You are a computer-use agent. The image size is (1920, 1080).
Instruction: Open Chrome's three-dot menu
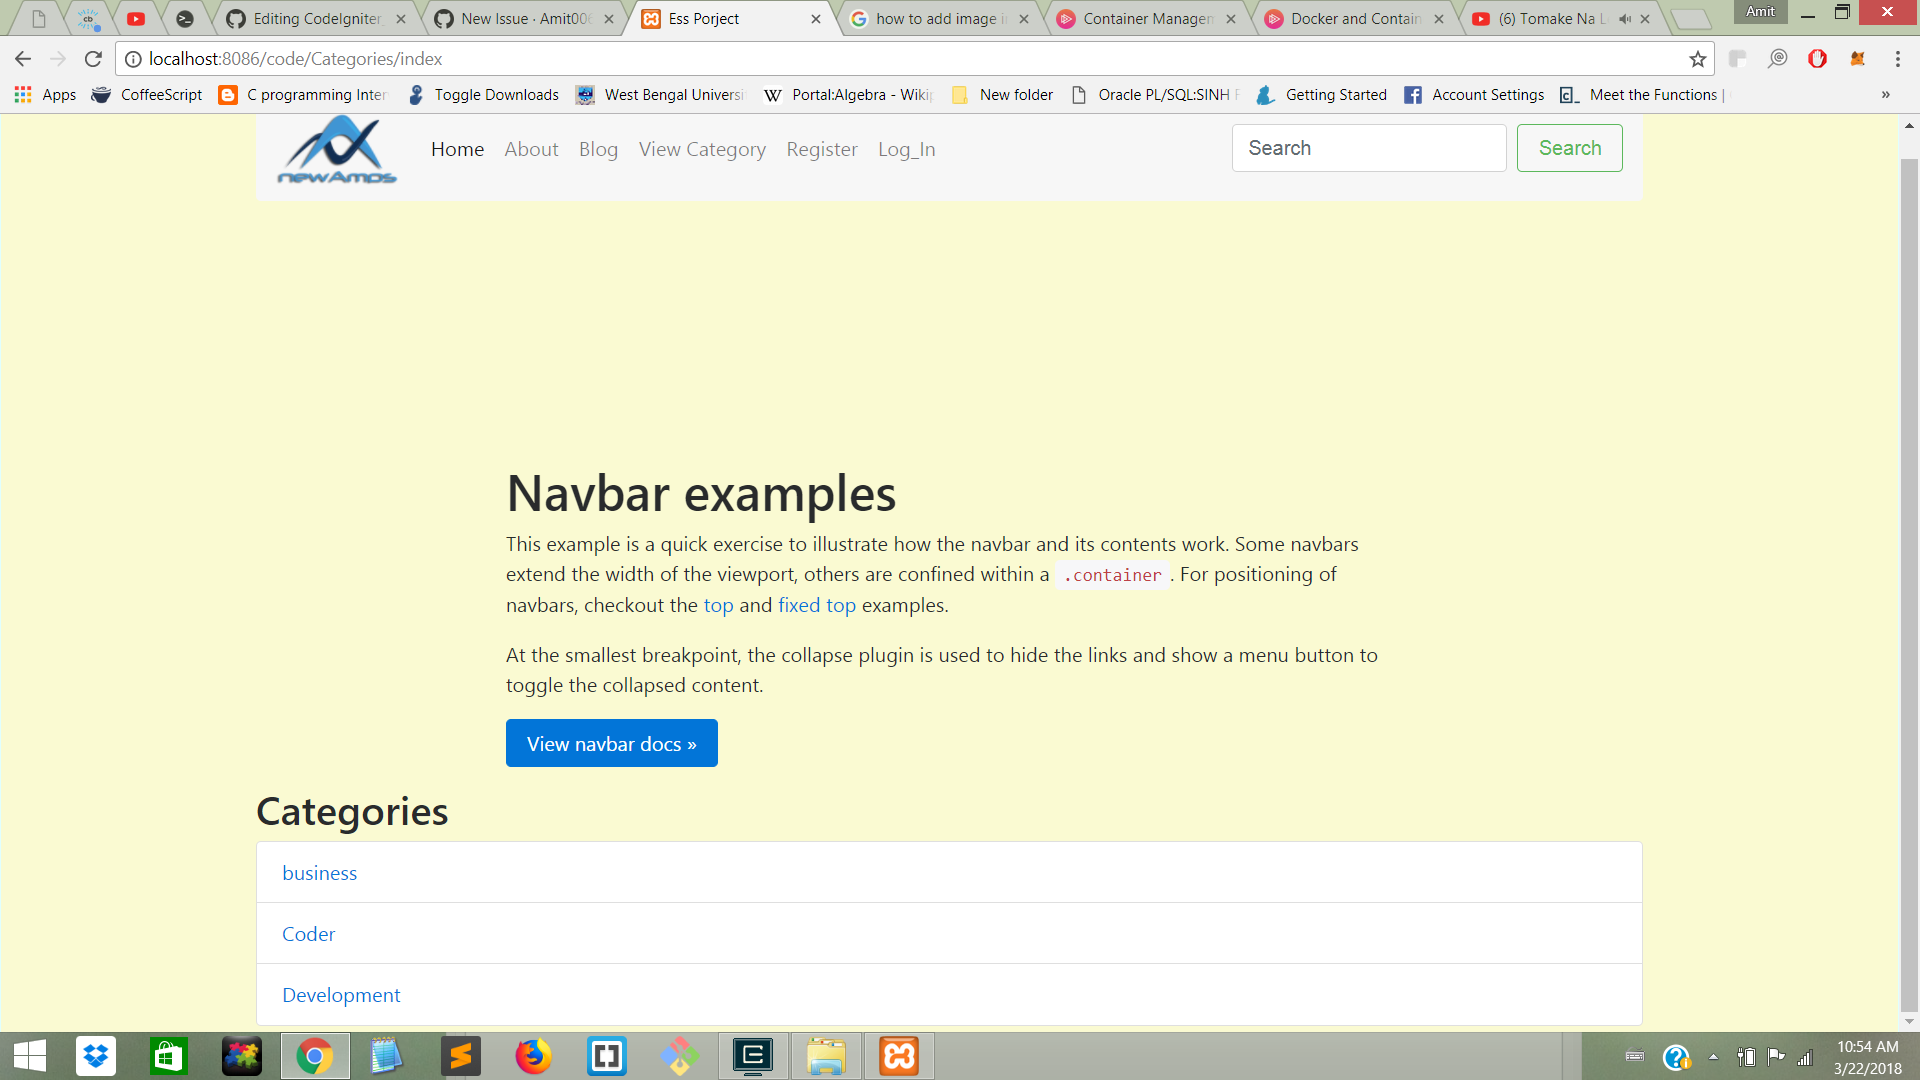[x=1897, y=59]
